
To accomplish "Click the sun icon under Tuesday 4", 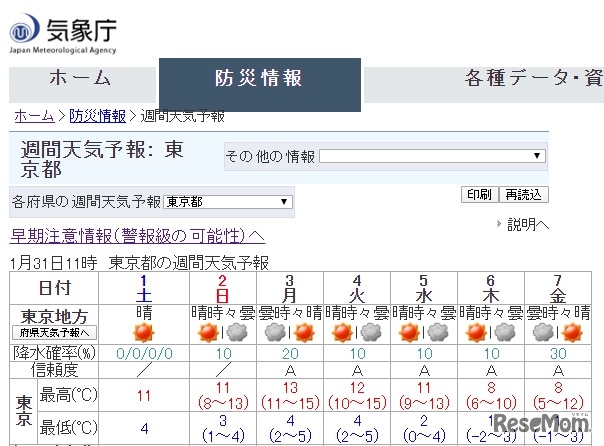I will pyautogui.click(x=342, y=333).
